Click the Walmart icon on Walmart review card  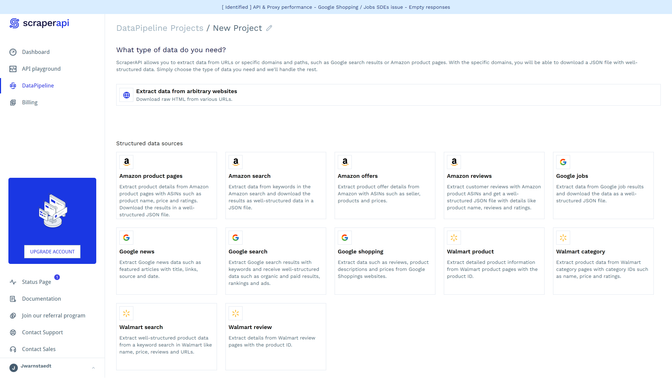[x=236, y=313]
